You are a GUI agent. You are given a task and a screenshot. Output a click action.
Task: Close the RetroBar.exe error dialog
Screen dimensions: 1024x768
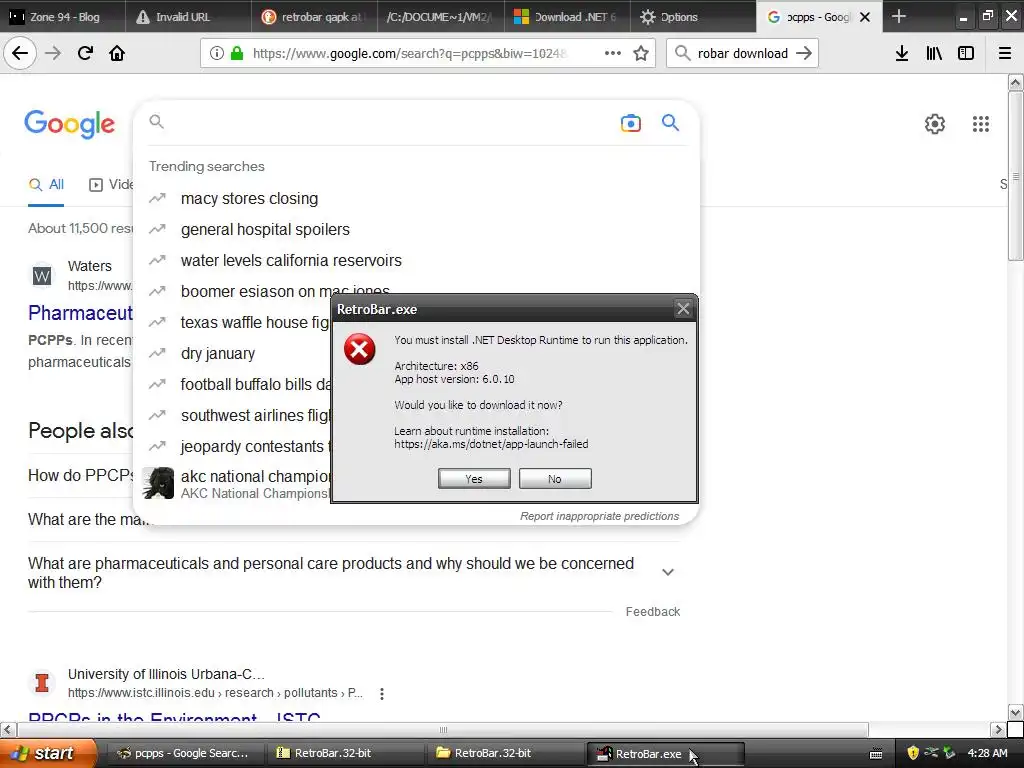point(683,309)
